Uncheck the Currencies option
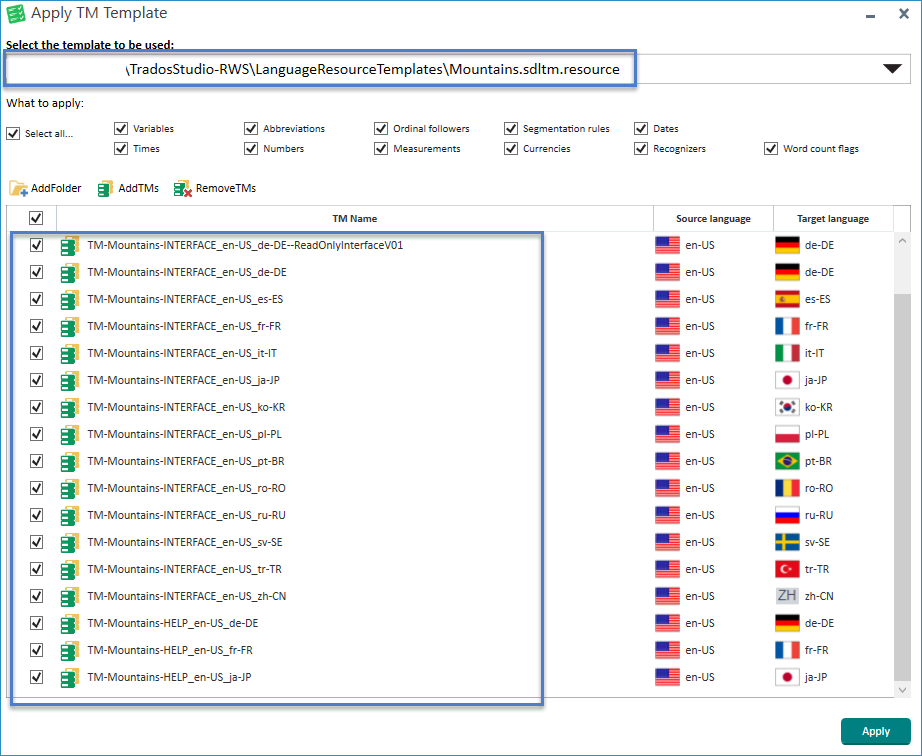 511,149
